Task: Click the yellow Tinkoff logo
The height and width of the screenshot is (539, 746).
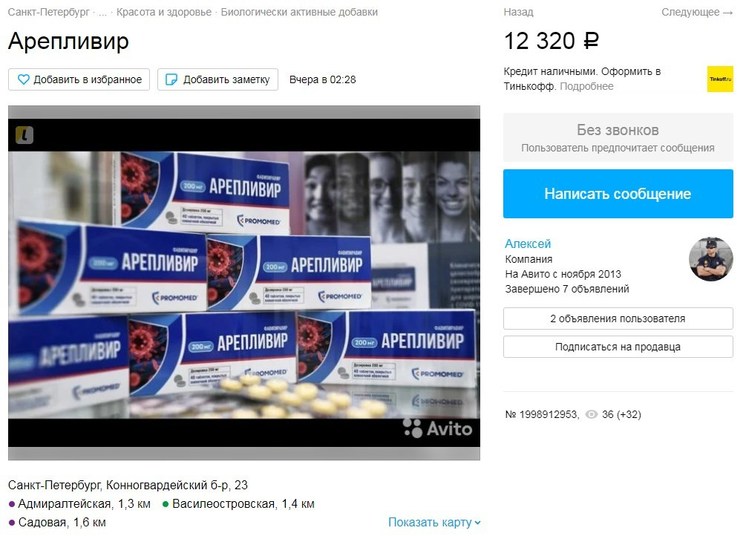Action: point(720,79)
